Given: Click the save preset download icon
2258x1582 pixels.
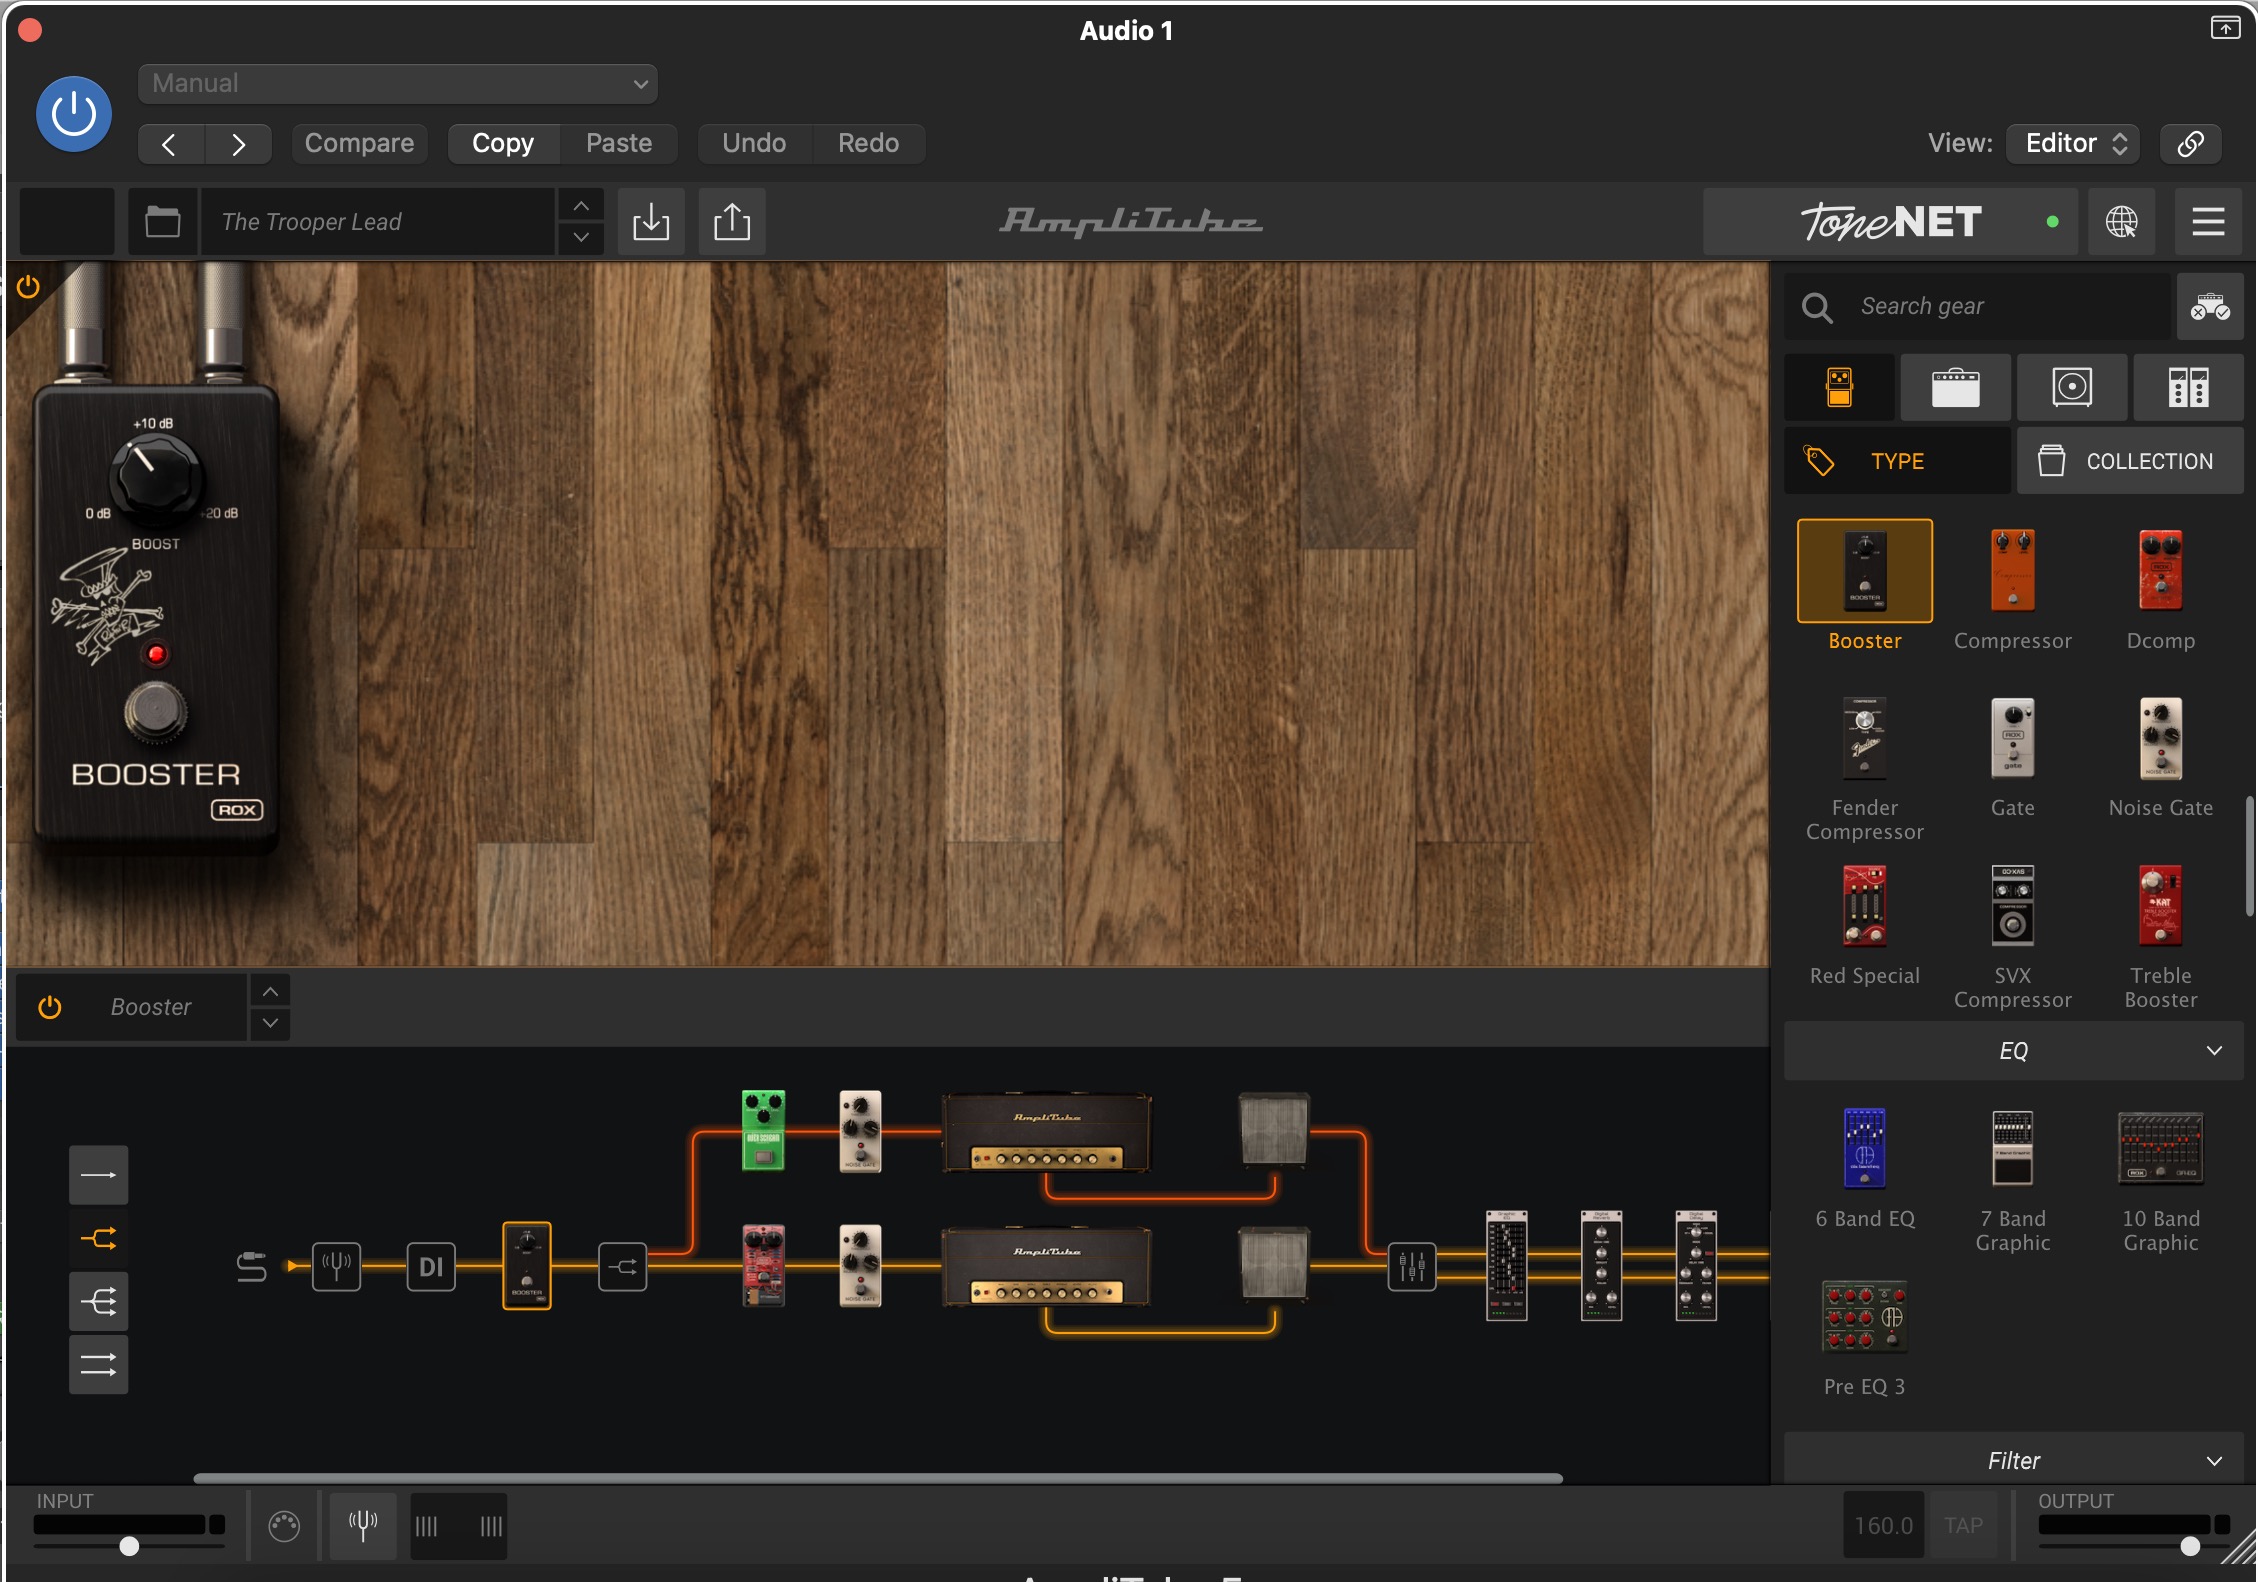Looking at the screenshot, I should pos(651,222).
